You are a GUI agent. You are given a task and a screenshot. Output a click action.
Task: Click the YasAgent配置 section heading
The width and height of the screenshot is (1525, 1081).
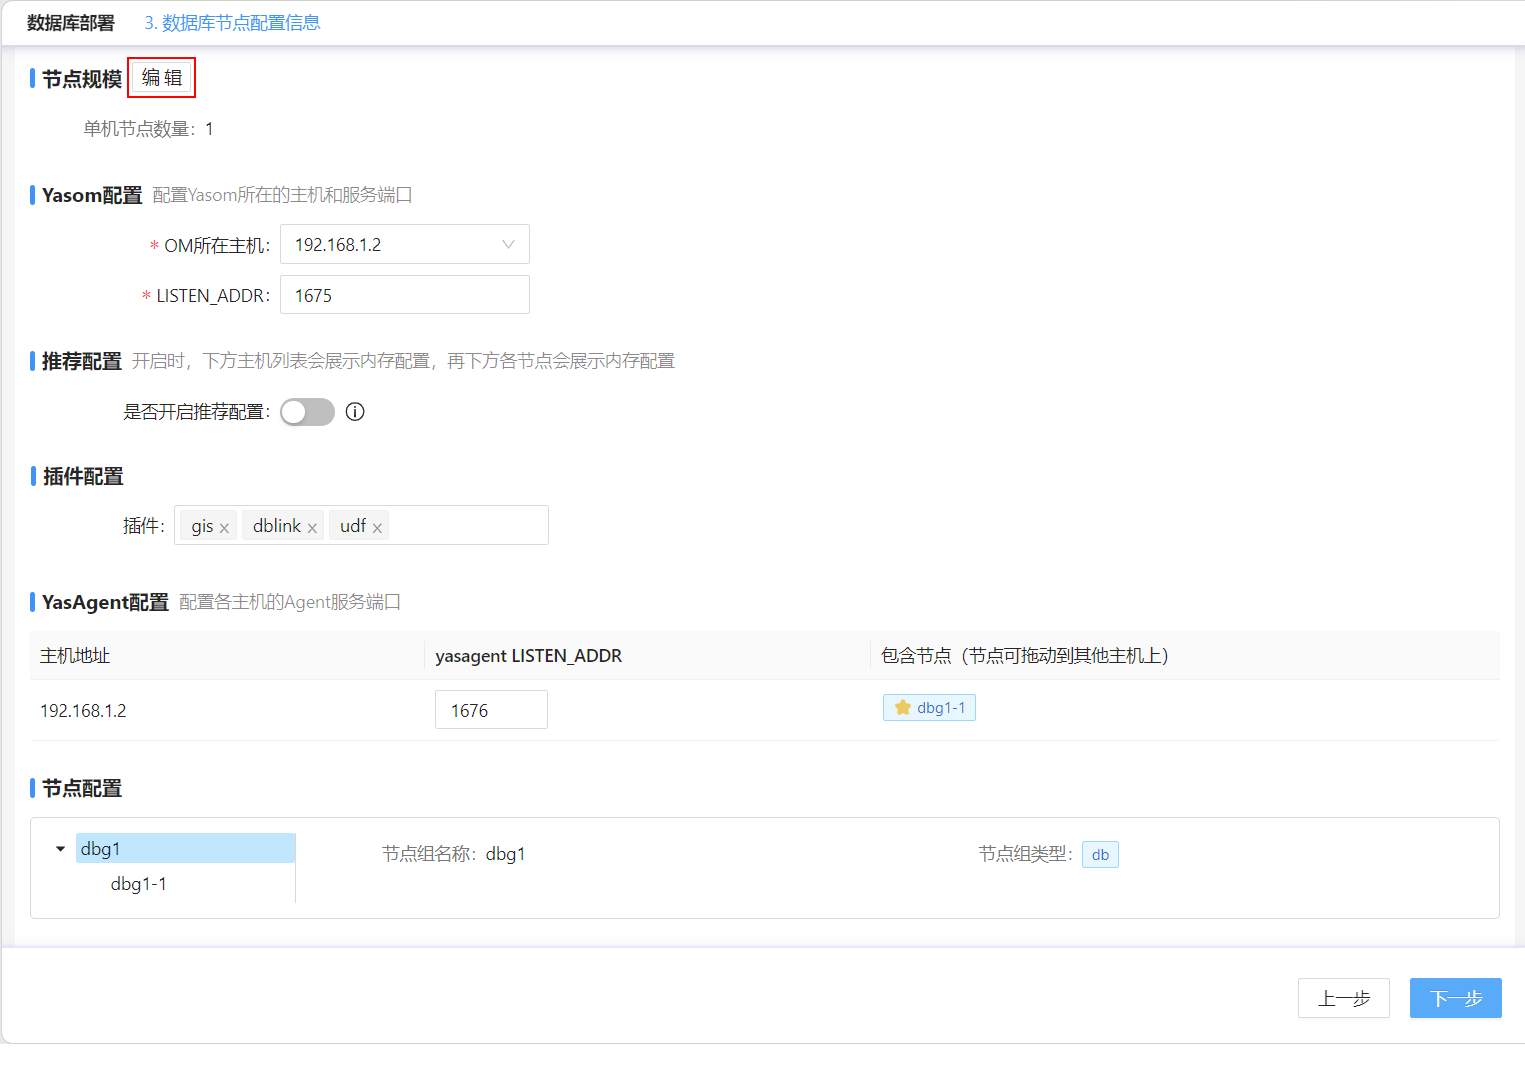(x=105, y=602)
